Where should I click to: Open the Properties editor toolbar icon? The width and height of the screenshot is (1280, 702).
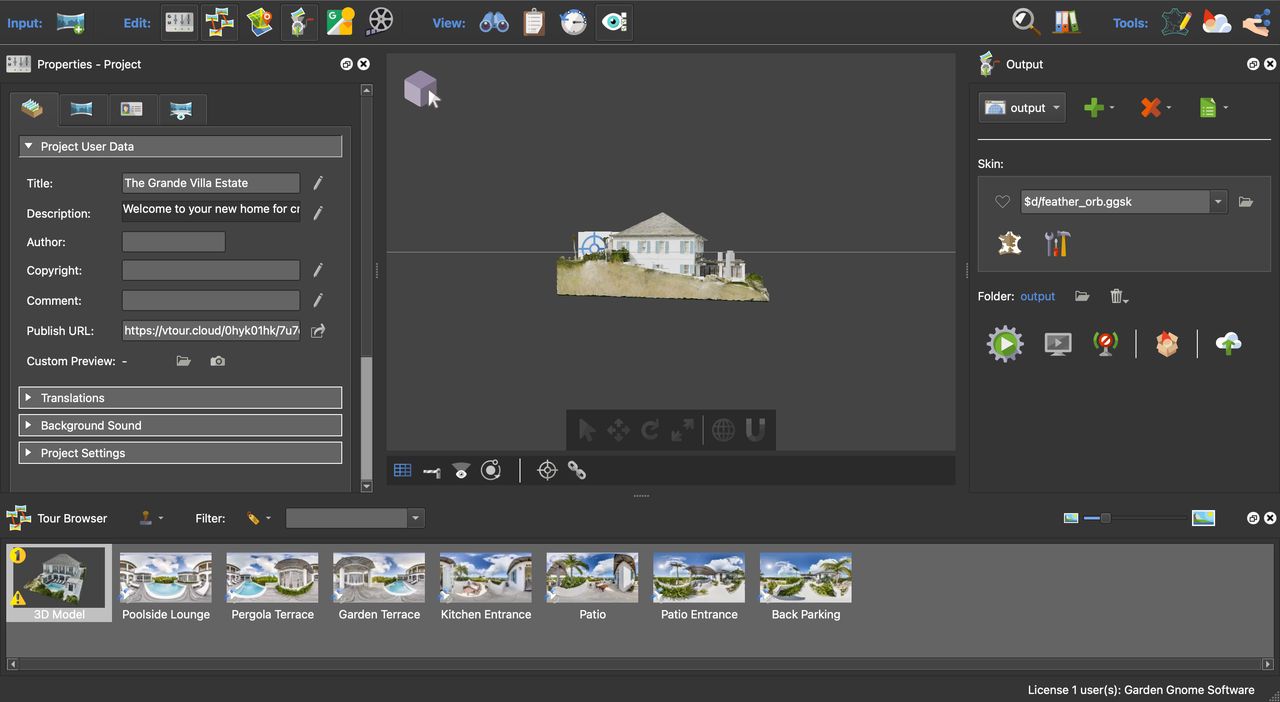[179, 21]
